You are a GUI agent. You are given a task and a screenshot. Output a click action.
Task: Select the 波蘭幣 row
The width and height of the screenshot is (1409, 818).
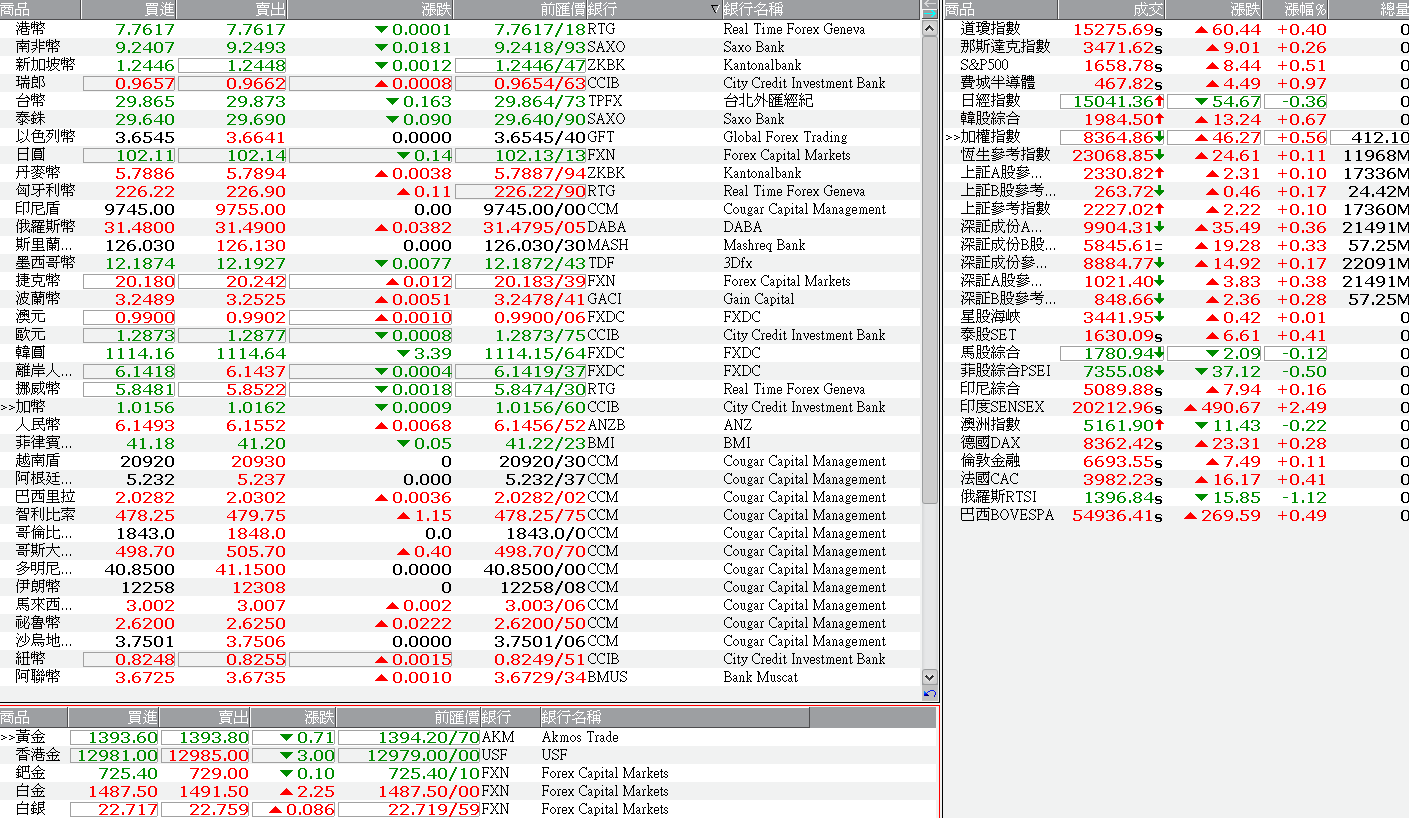click(x=460, y=299)
